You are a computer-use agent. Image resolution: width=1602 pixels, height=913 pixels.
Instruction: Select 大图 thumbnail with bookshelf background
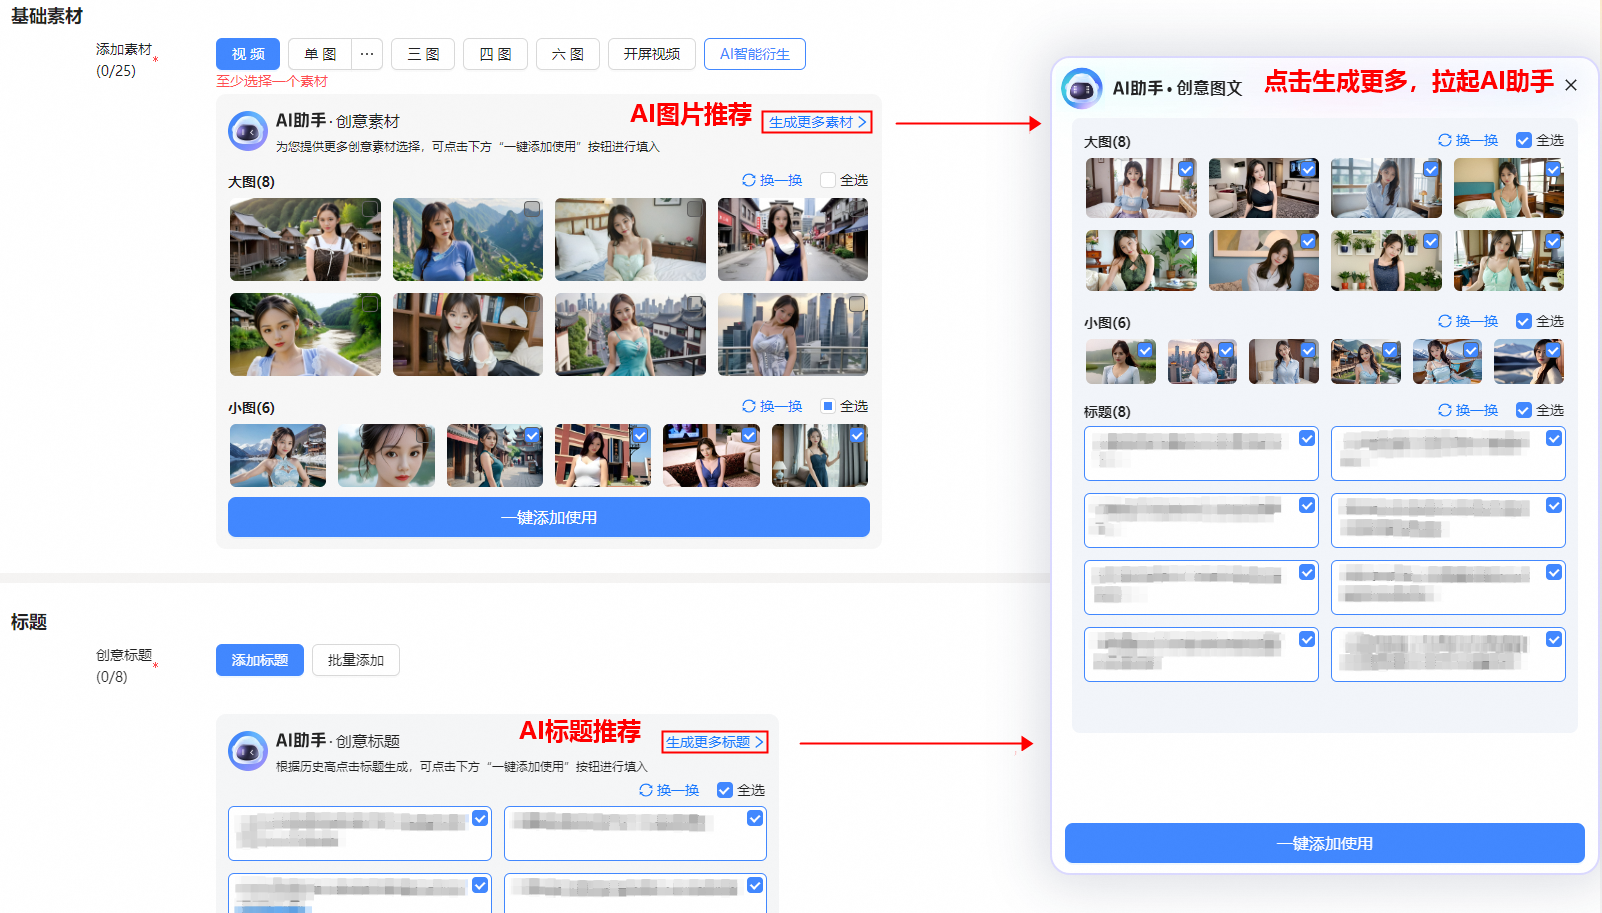[468, 334]
